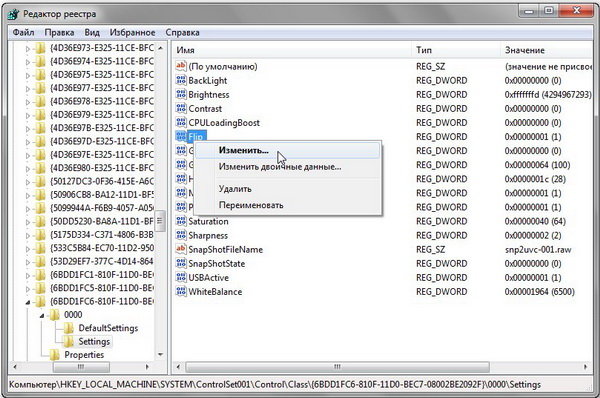
Task: Click the BackLight value icon
Action: (x=181, y=80)
